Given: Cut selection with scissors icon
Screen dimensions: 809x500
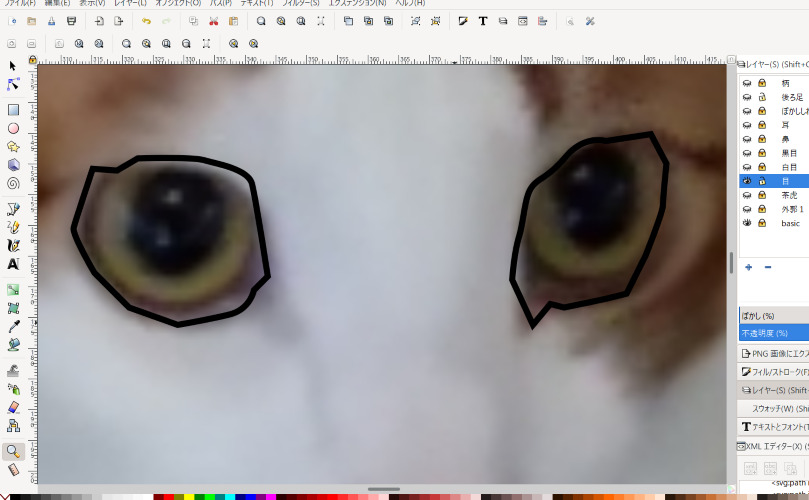Looking at the screenshot, I should [214, 21].
